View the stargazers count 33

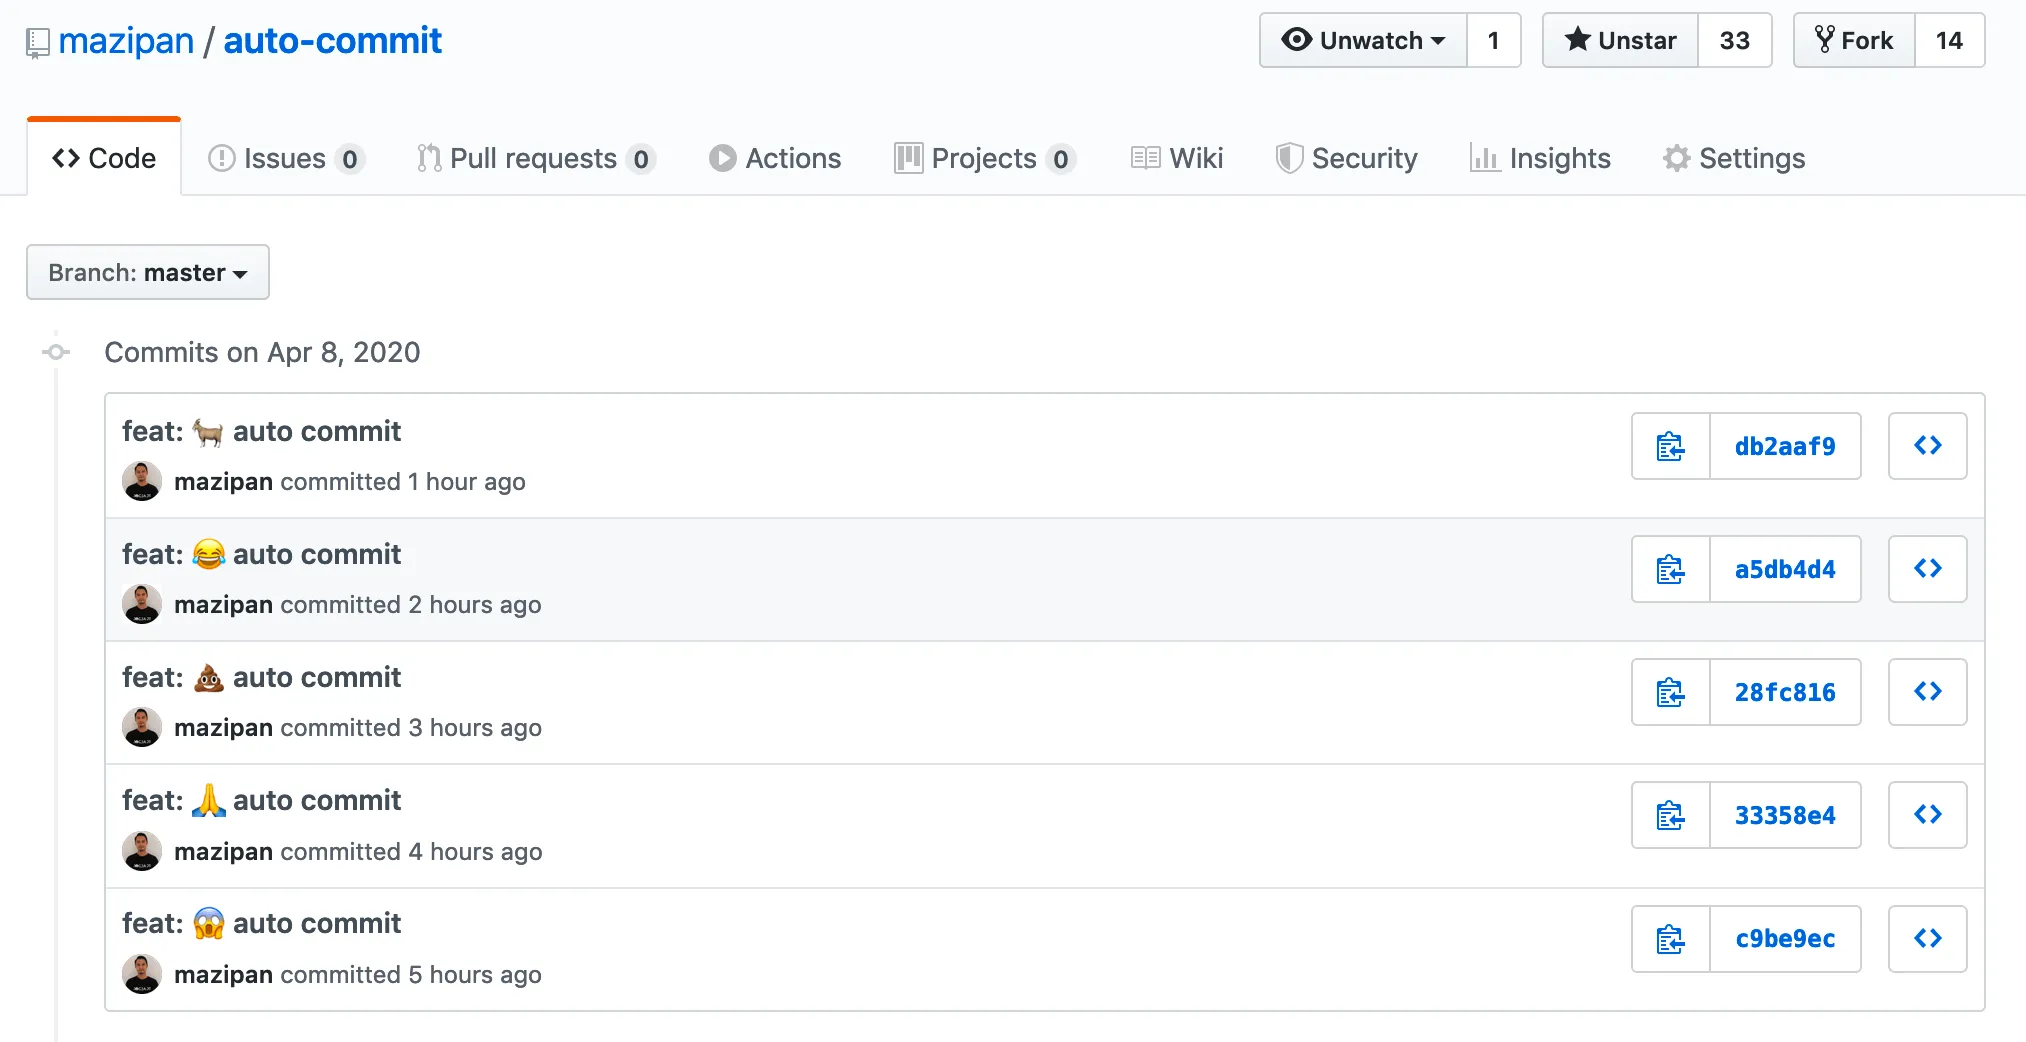click(1734, 40)
